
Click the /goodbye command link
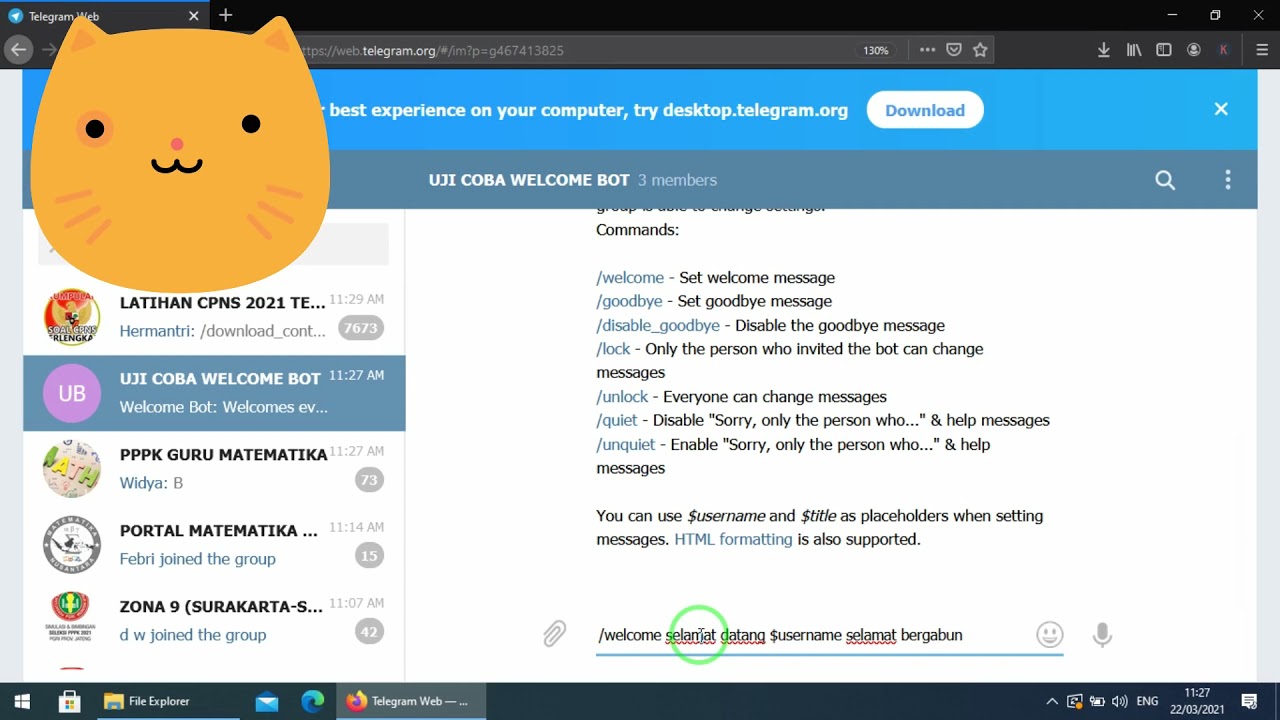[629, 301]
